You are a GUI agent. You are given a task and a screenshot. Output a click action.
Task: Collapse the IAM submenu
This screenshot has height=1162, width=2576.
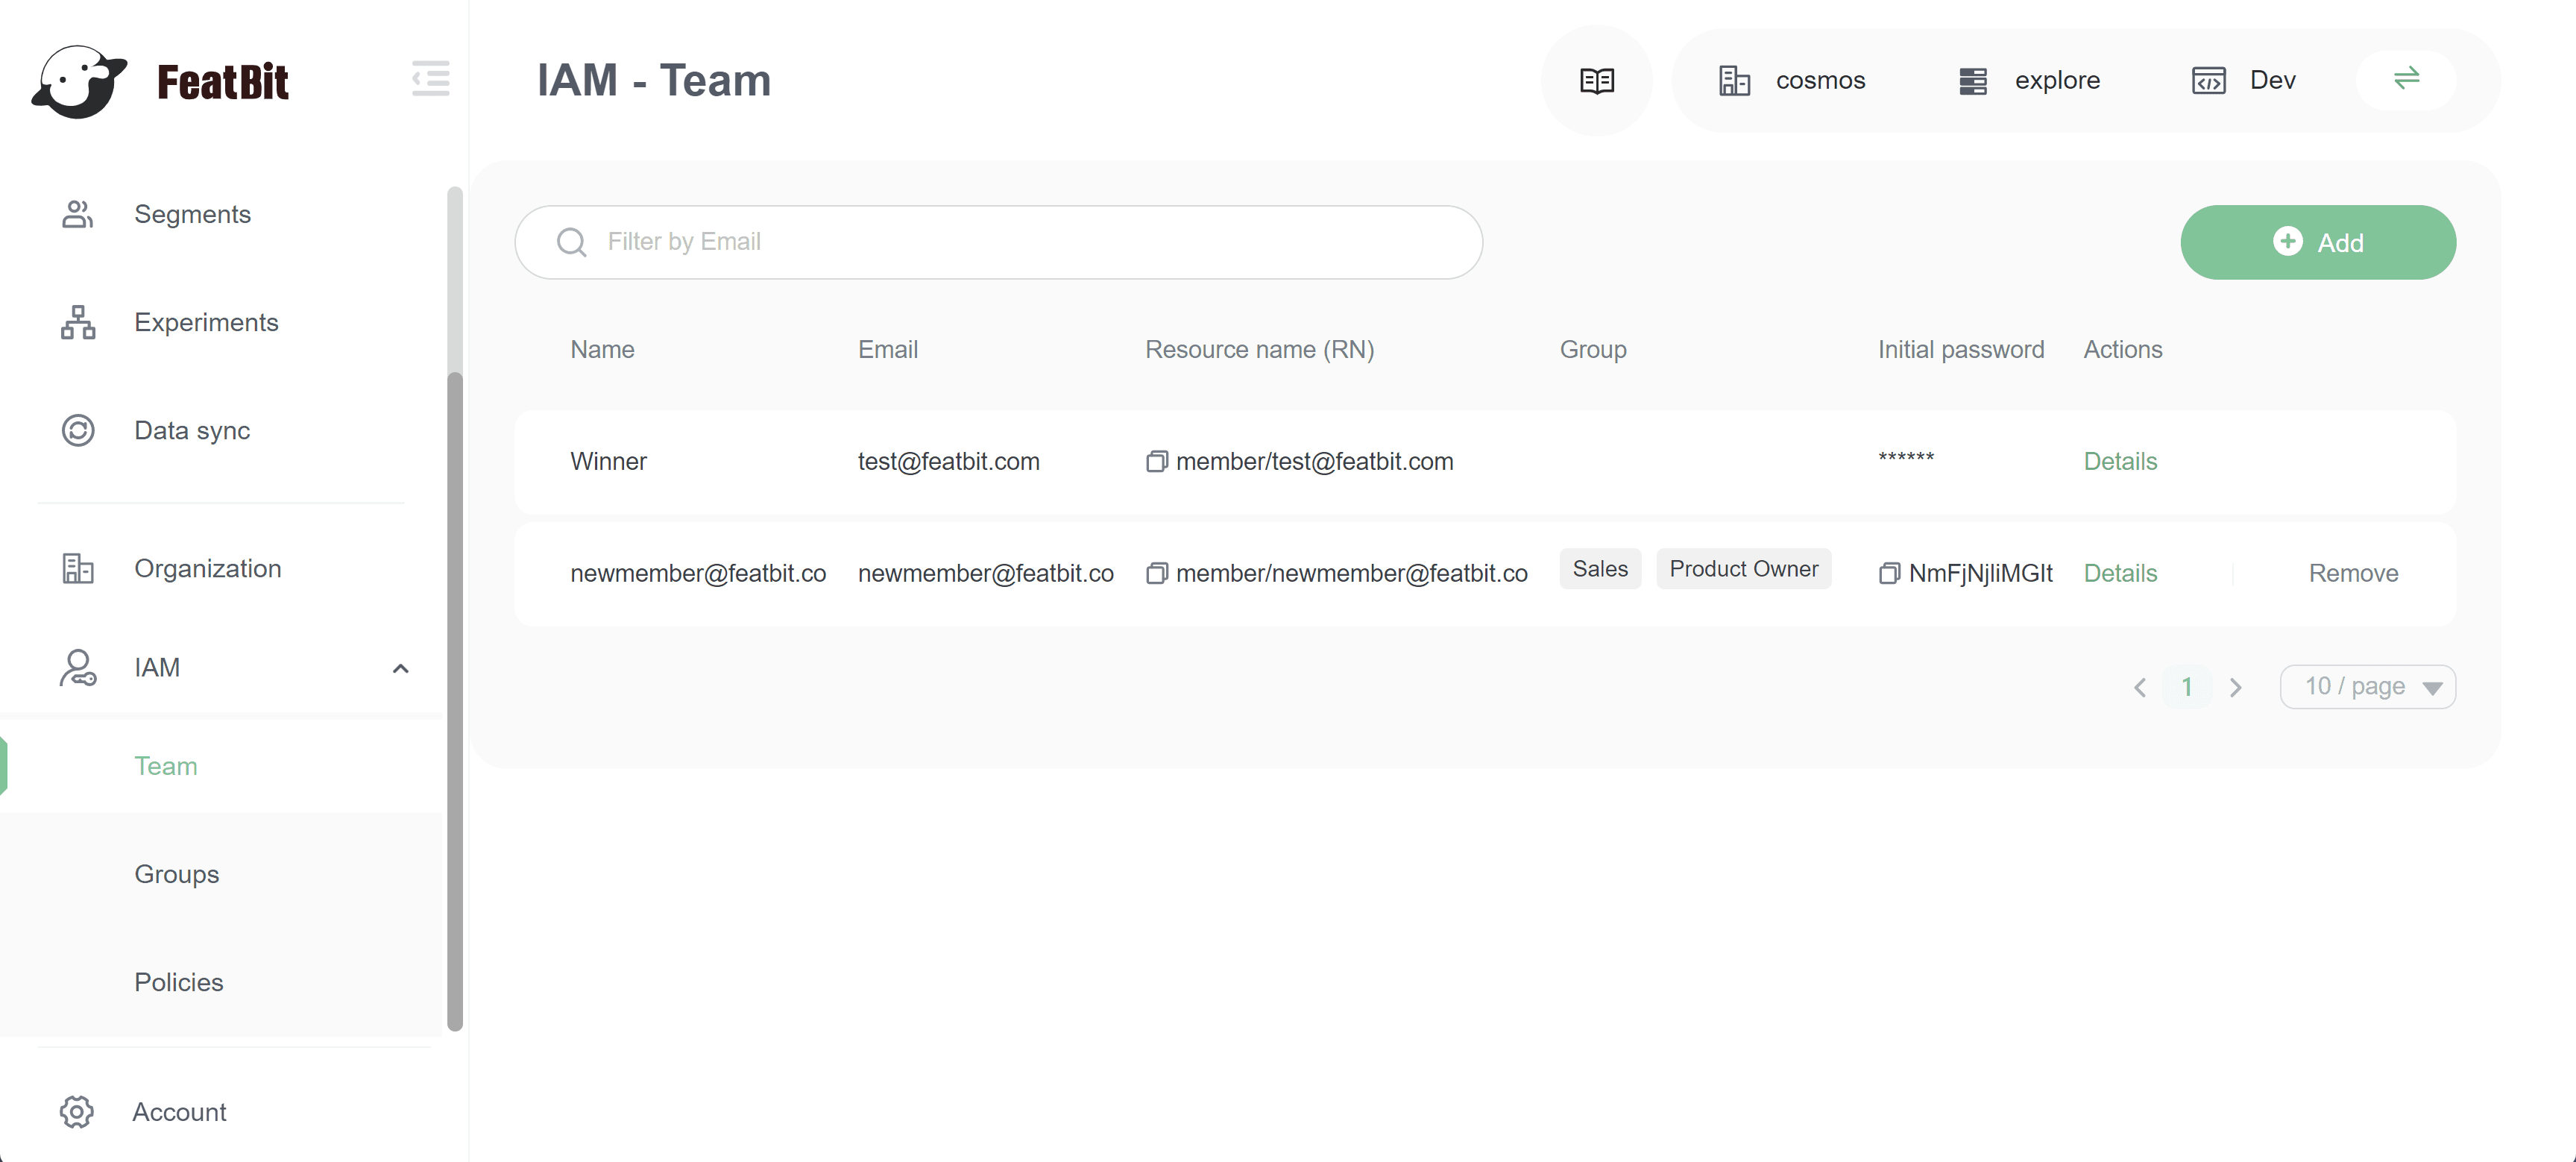pos(400,668)
